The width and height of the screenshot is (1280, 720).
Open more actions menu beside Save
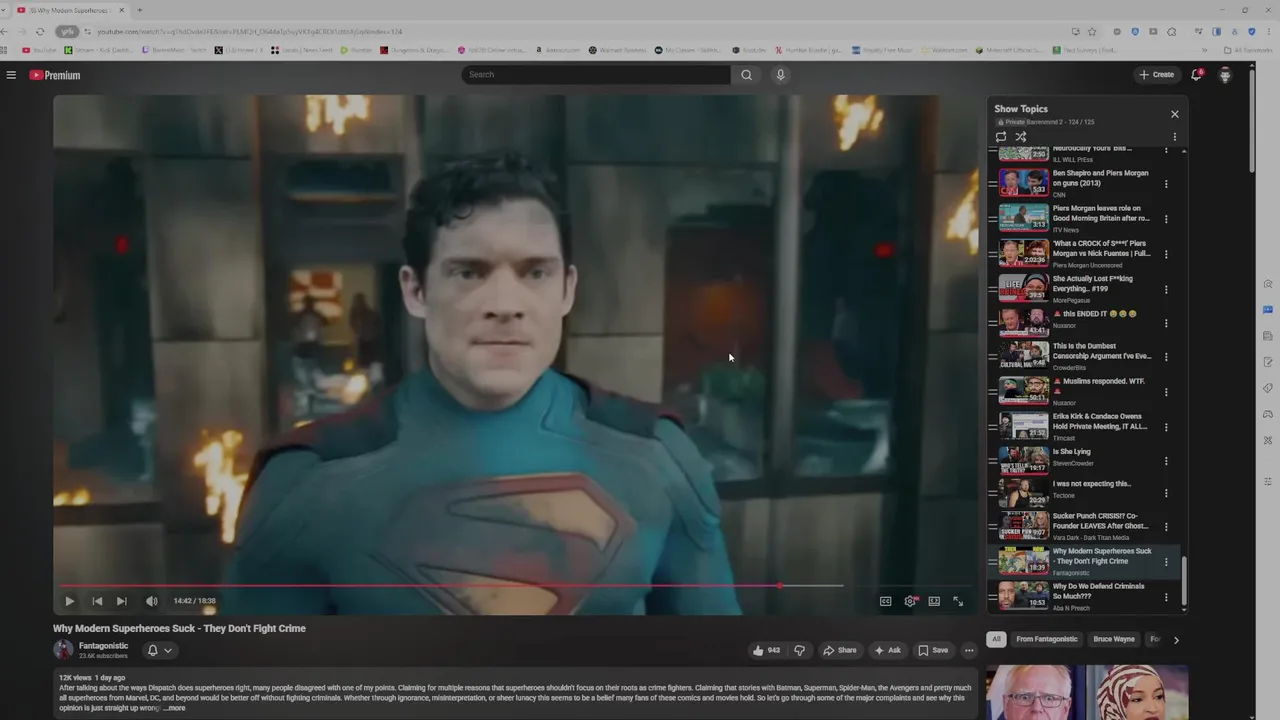tap(969, 650)
